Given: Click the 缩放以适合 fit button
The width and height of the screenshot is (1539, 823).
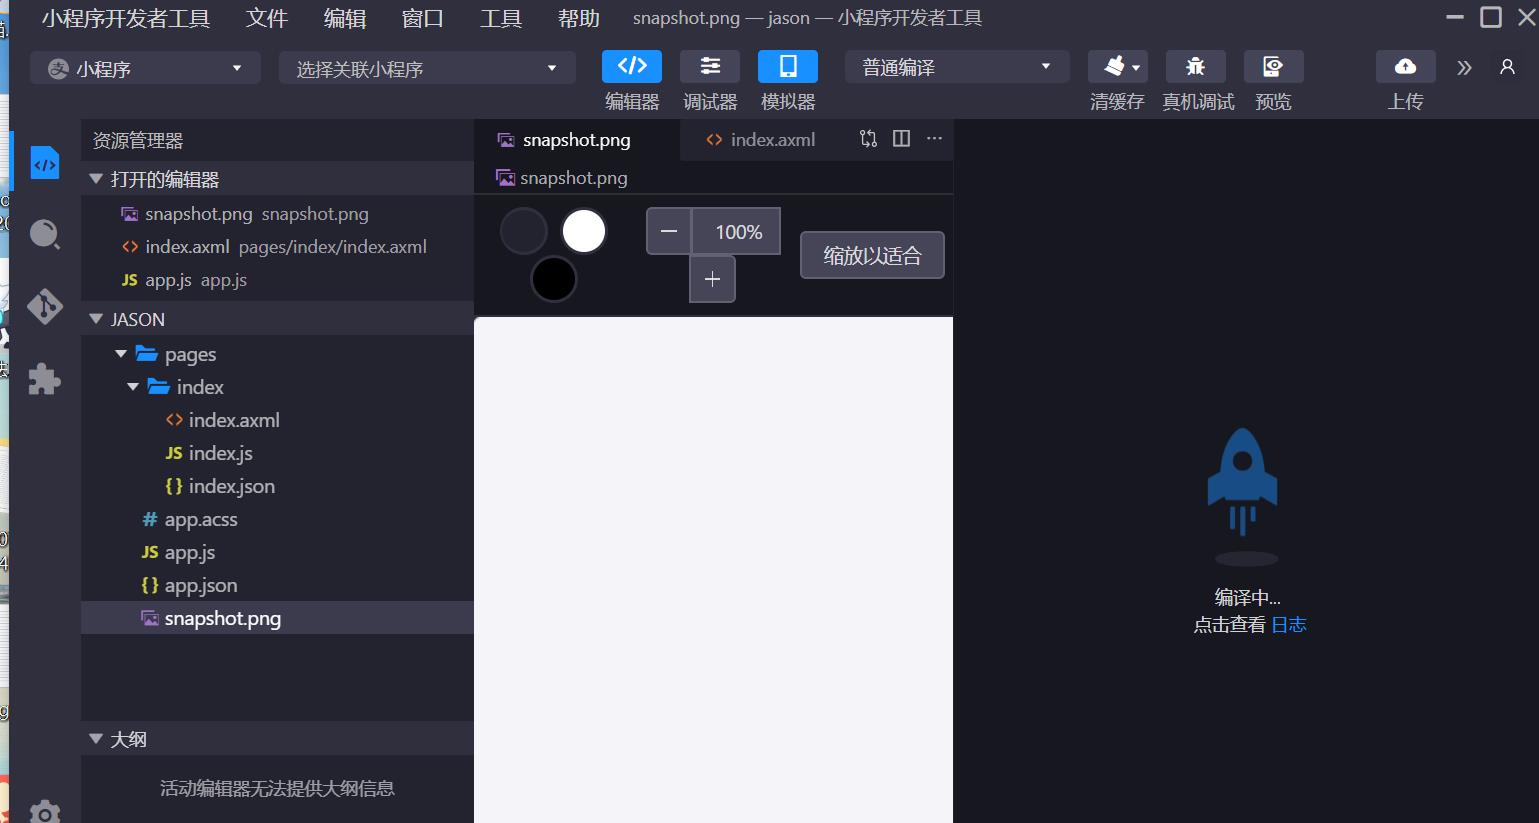Looking at the screenshot, I should (x=872, y=255).
